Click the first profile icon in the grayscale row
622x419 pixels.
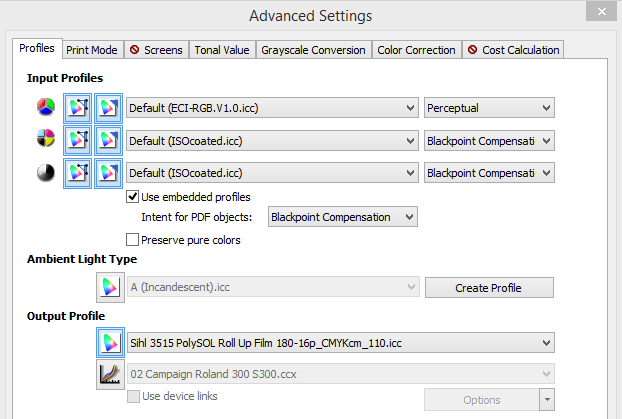(x=76, y=172)
